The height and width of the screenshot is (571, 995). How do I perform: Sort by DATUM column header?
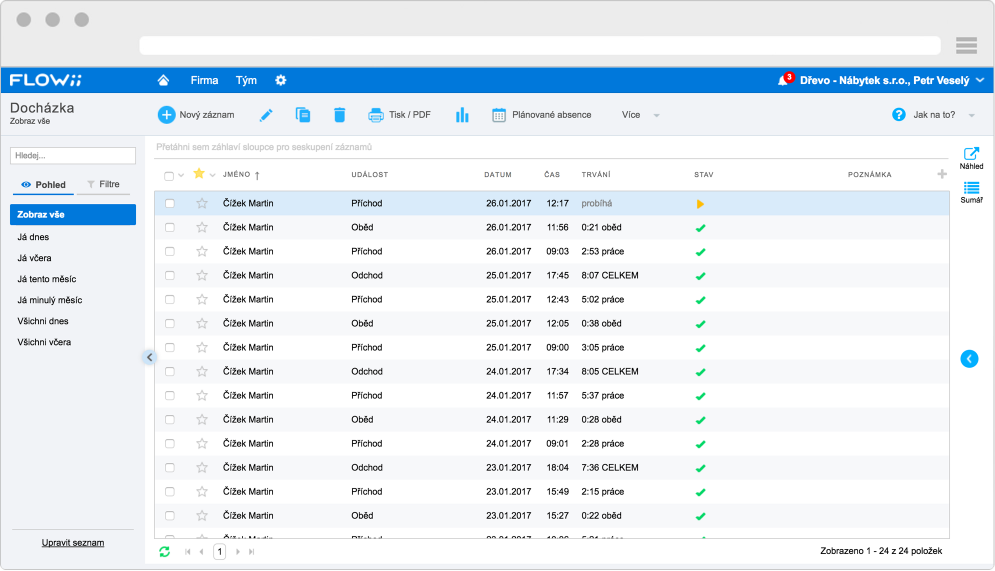(498, 174)
